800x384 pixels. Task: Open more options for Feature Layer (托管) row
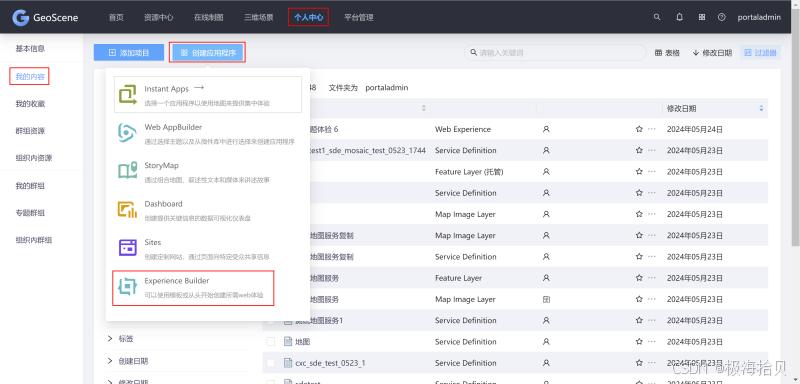tap(652, 172)
